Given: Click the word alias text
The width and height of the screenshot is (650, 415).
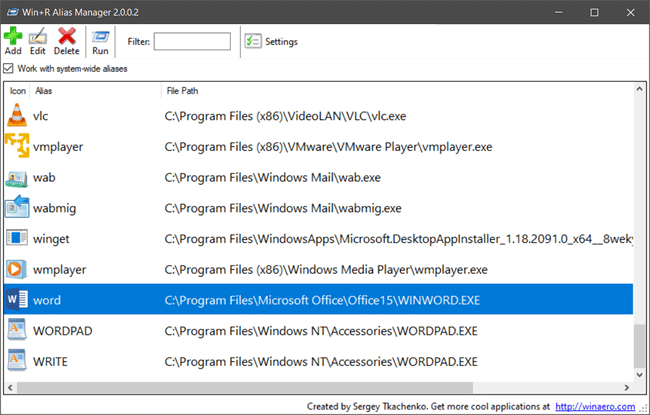Looking at the screenshot, I should (x=47, y=300).
